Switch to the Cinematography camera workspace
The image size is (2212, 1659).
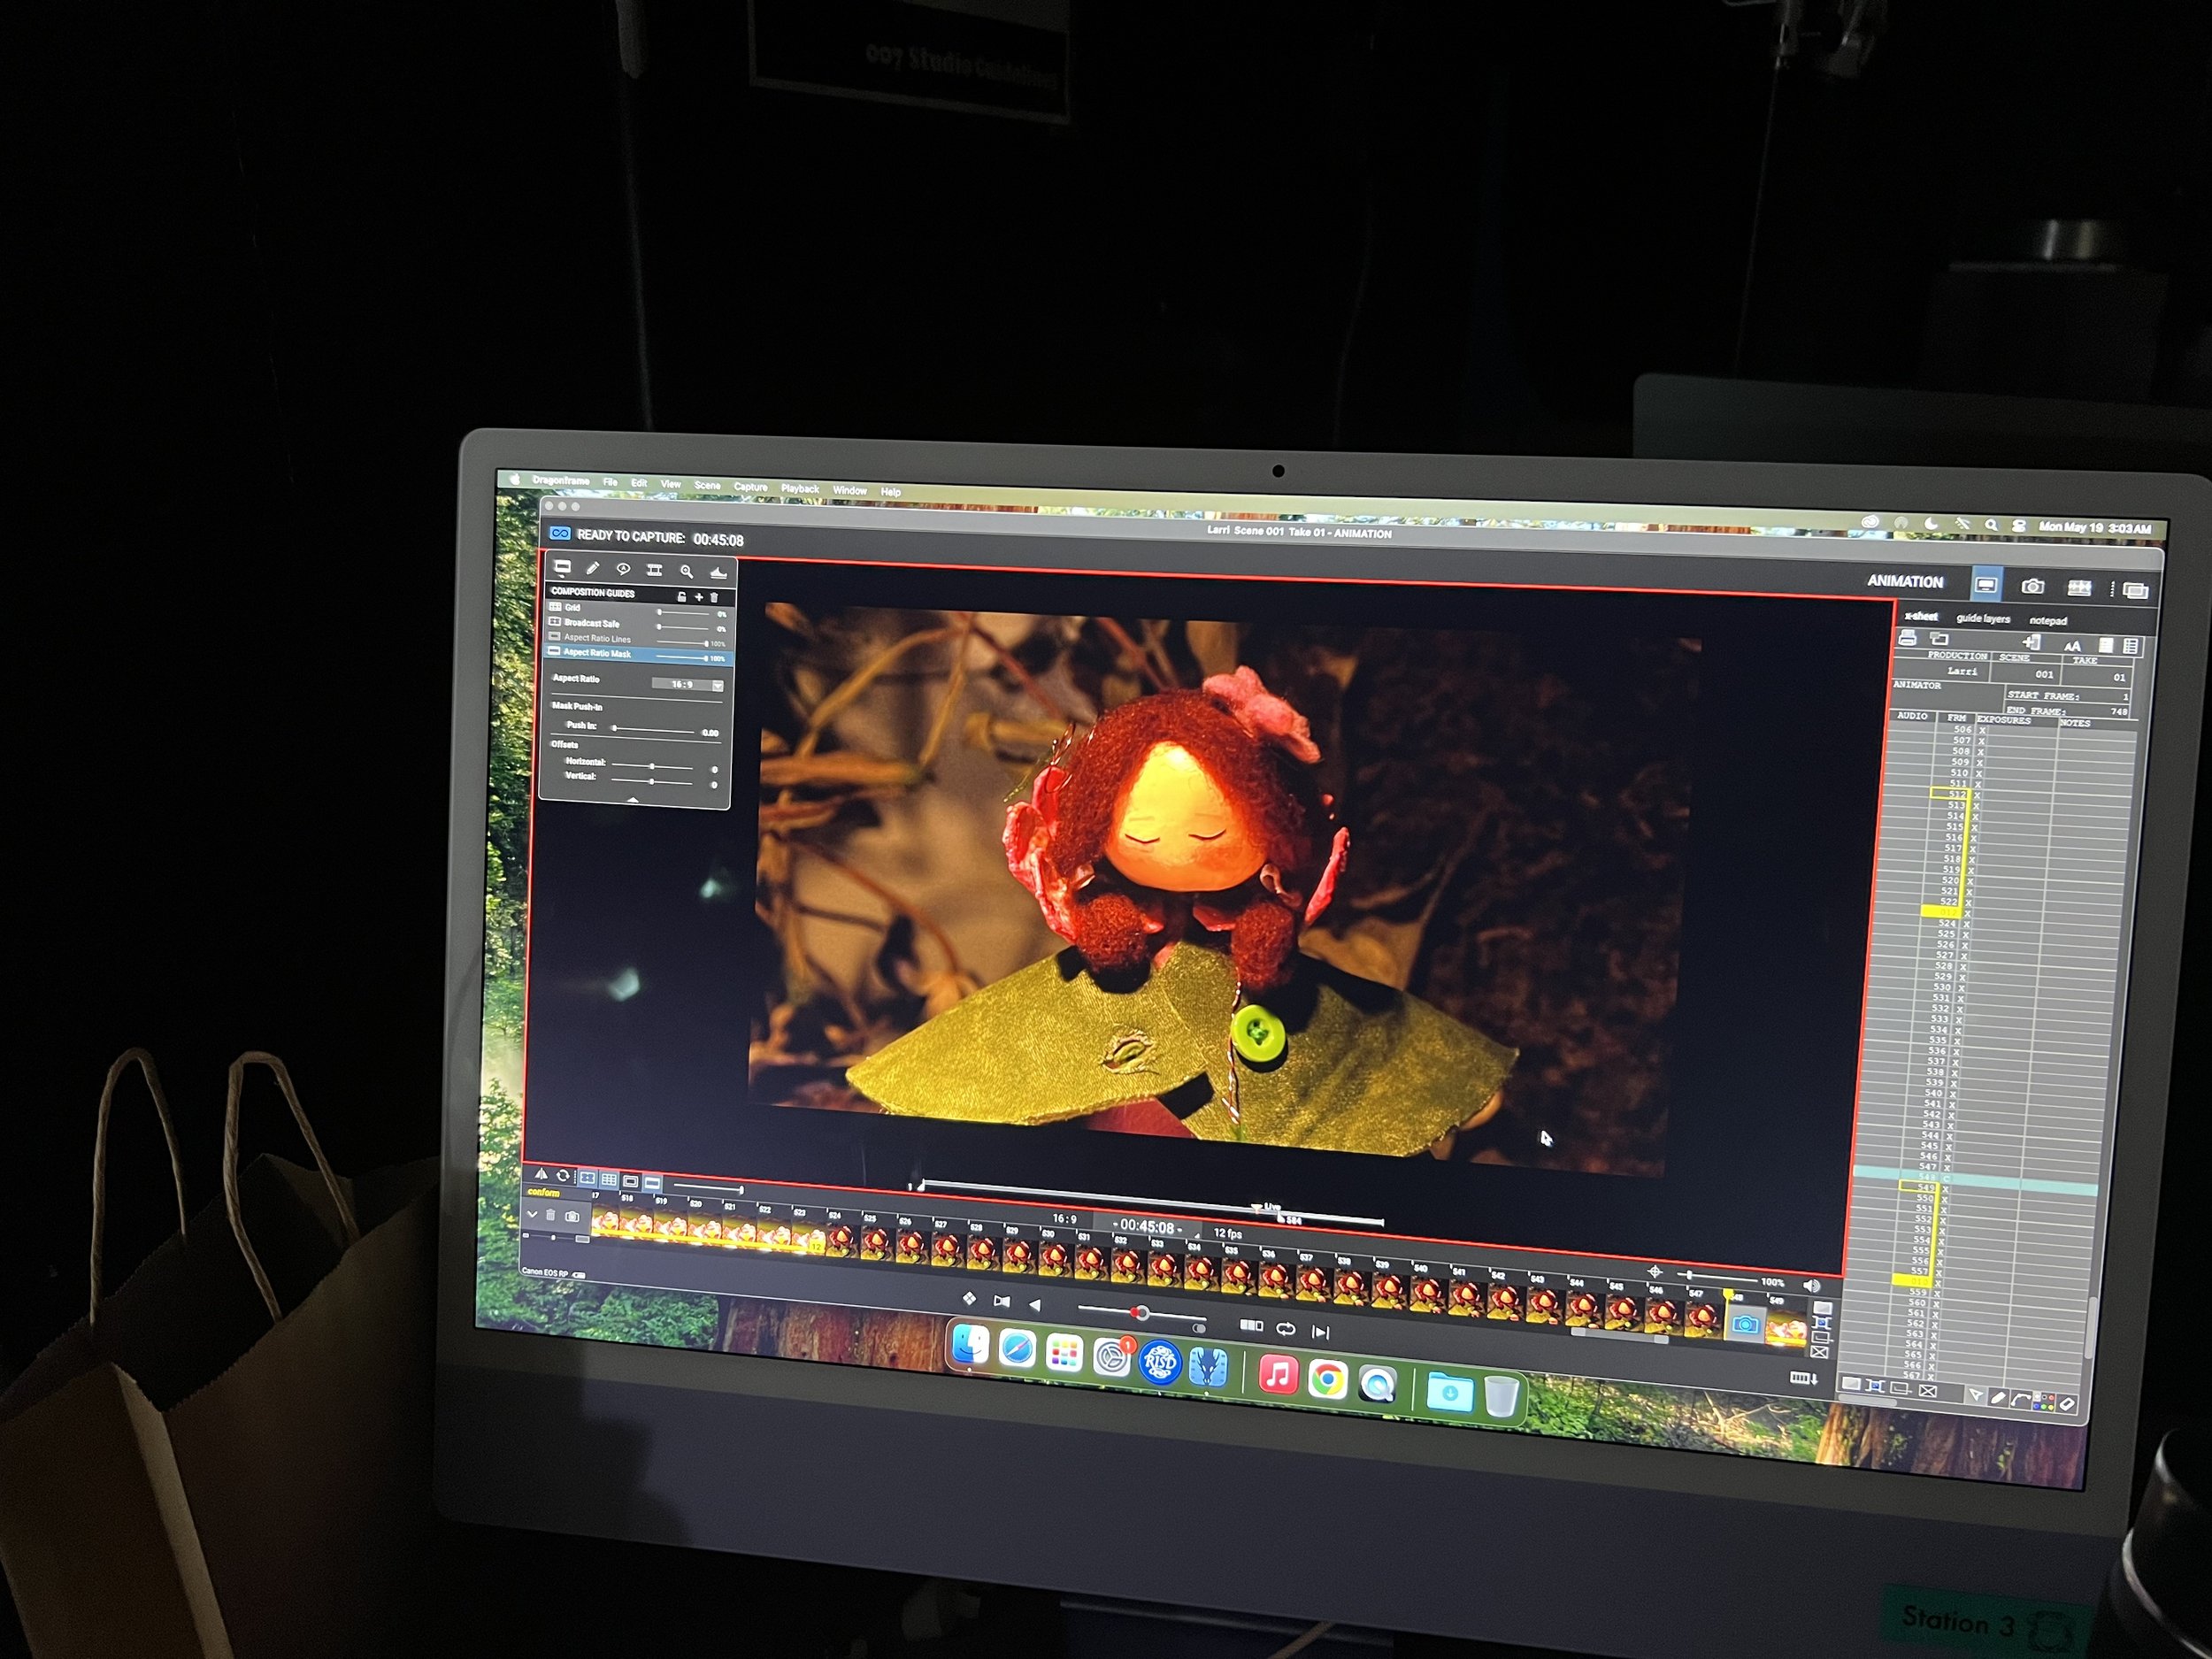coord(2032,587)
